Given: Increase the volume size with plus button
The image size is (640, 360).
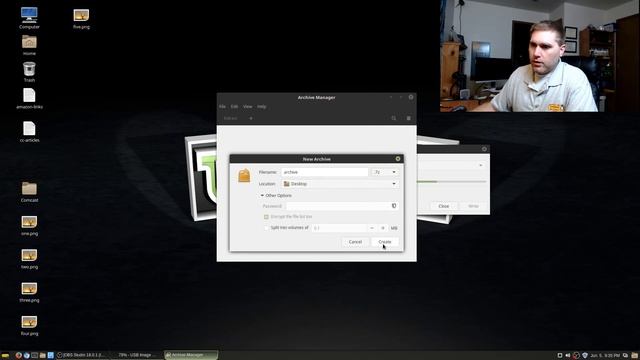Looking at the screenshot, I should tap(382, 228).
